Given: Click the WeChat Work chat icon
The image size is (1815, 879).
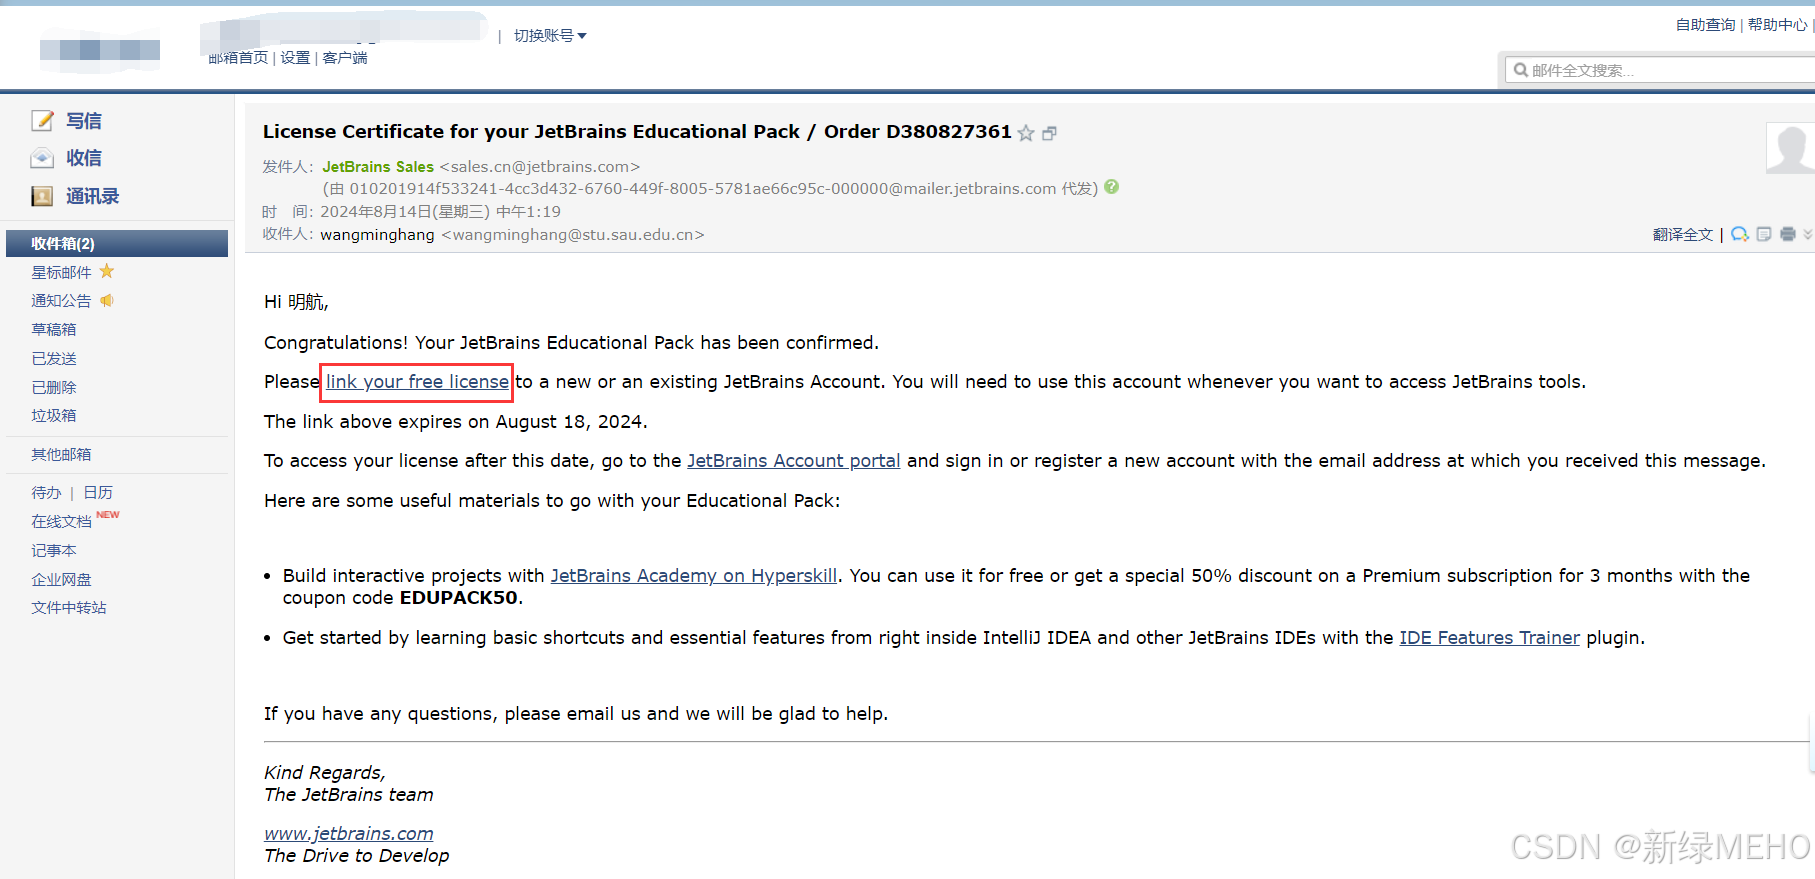Looking at the screenshot, I should tap(1740, 234).
